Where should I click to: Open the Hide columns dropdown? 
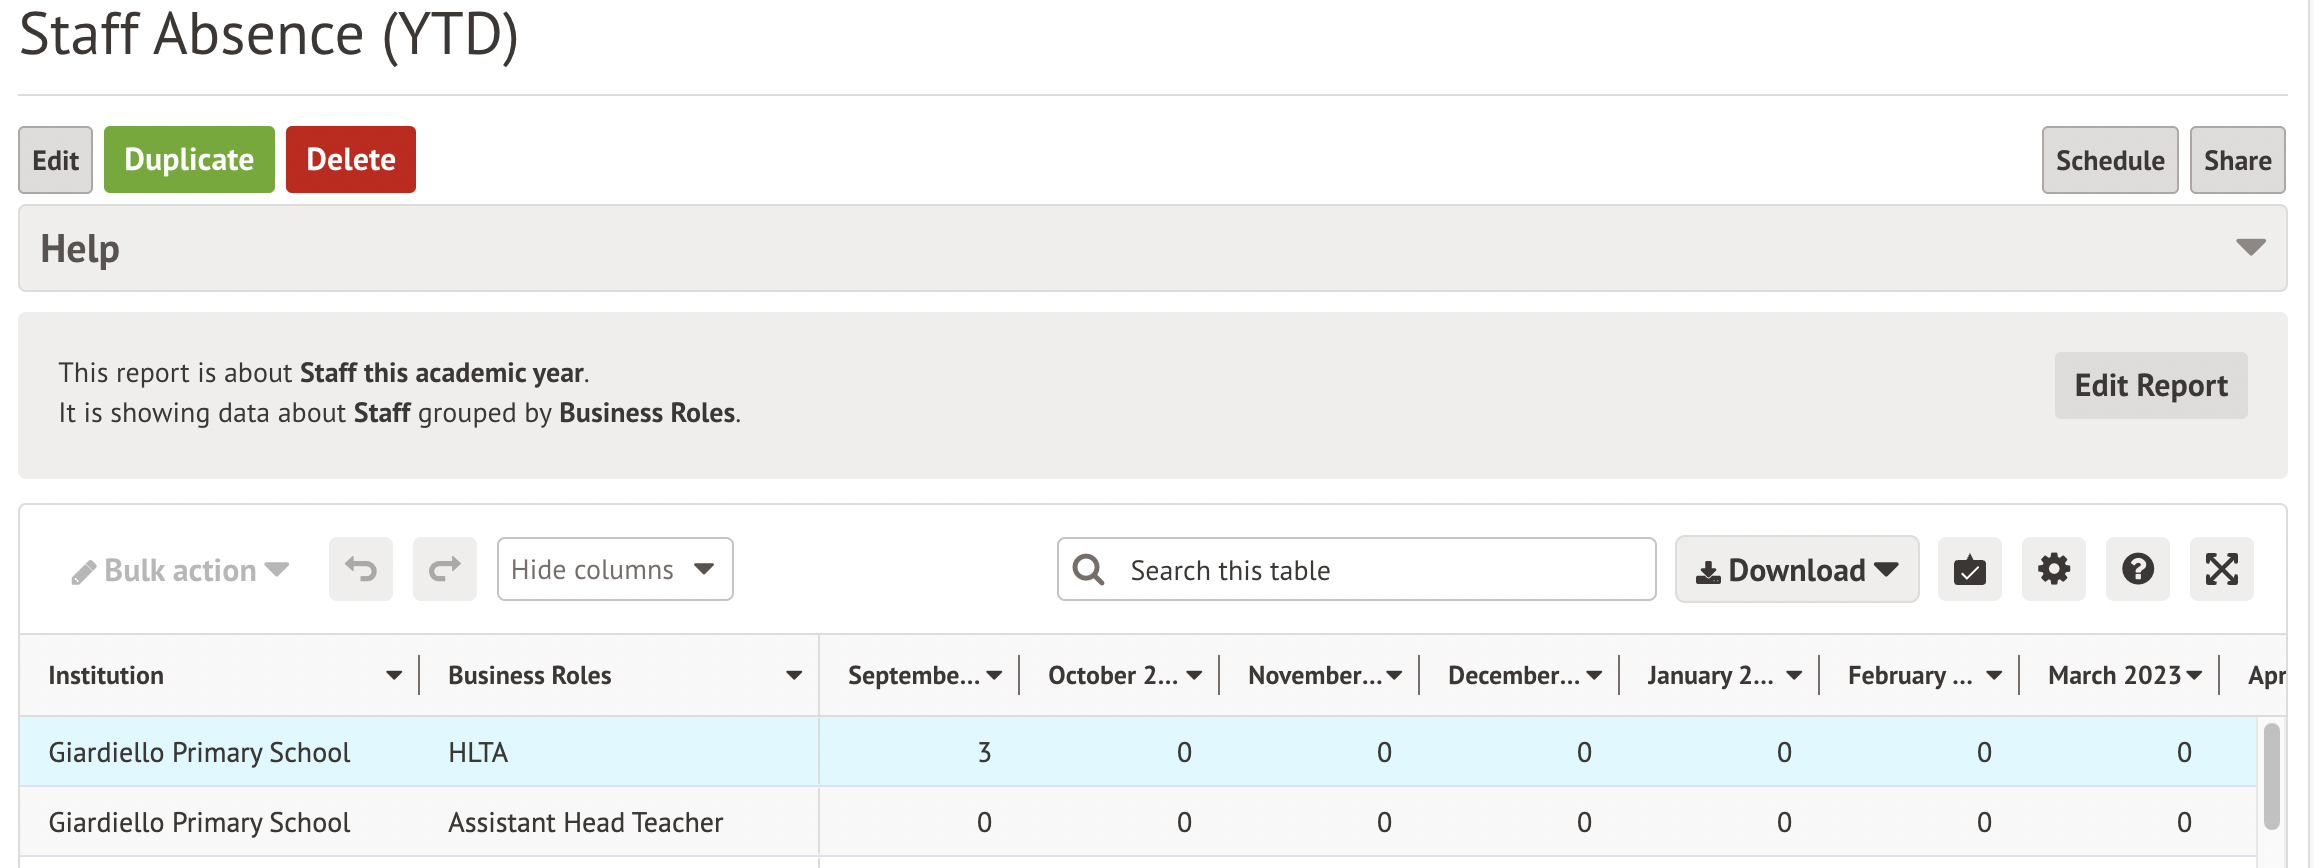(614, 569)
